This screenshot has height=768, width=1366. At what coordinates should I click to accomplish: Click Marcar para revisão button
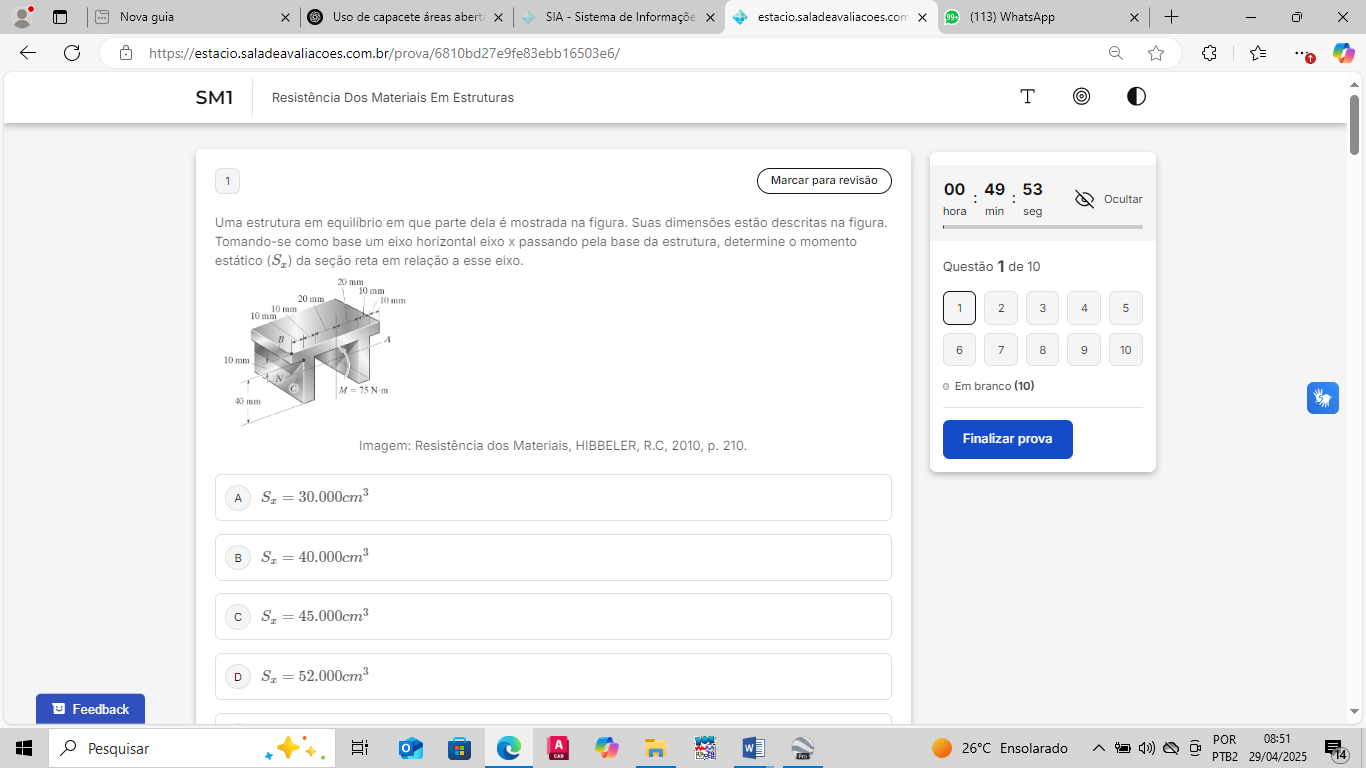click(823, 181)
